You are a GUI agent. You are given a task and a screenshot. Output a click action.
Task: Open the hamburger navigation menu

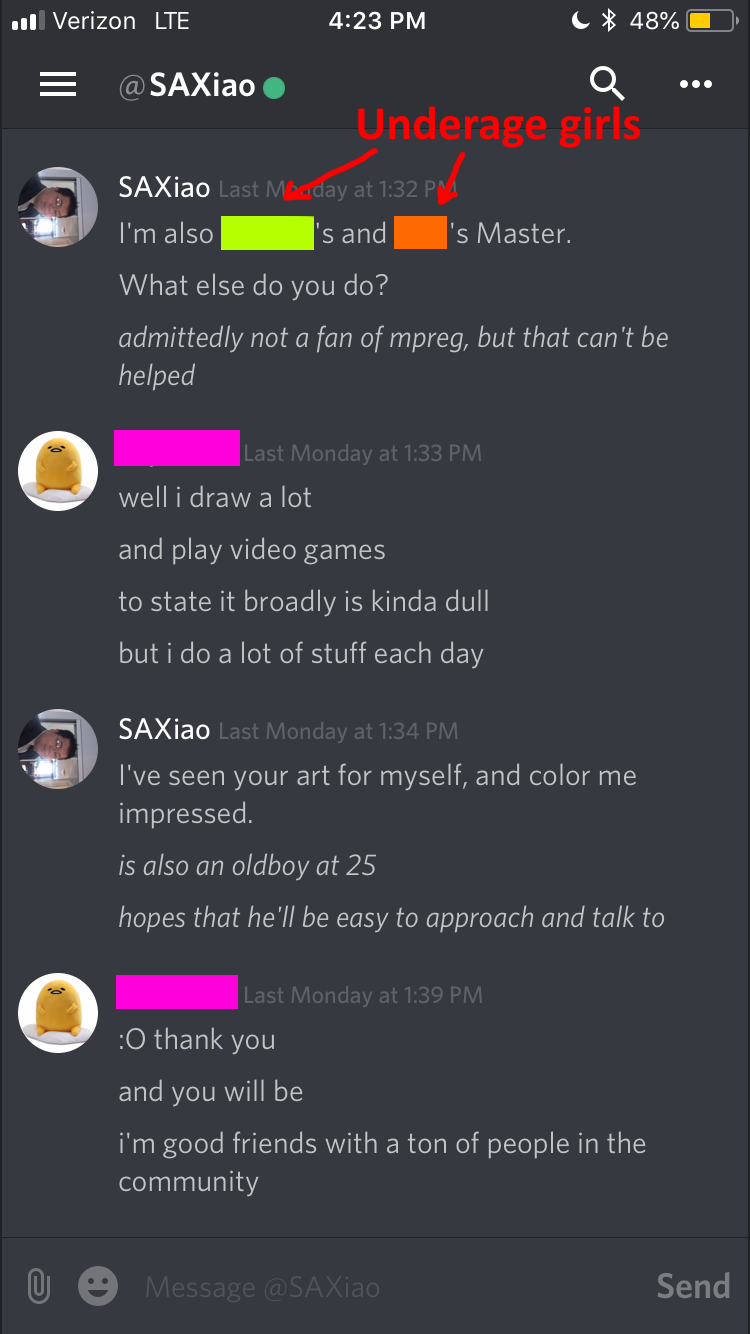(x=58, y=86)
